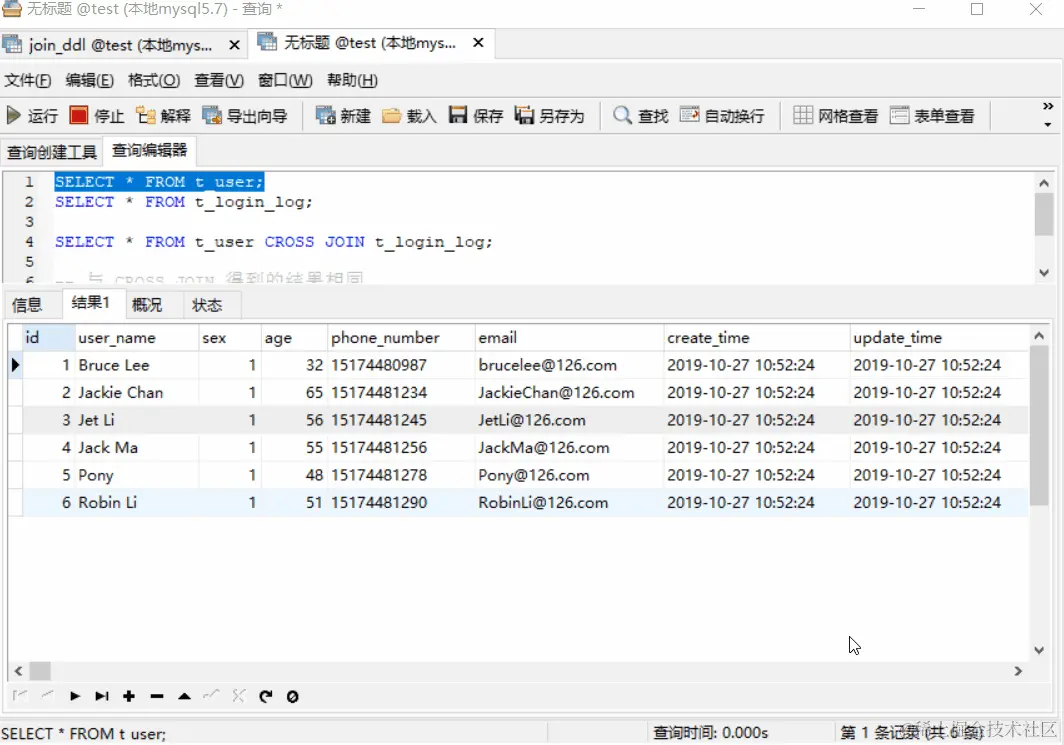Close the 无标题 @test tab
This screenshot has width=1064, height=745.
pos(478,43)
